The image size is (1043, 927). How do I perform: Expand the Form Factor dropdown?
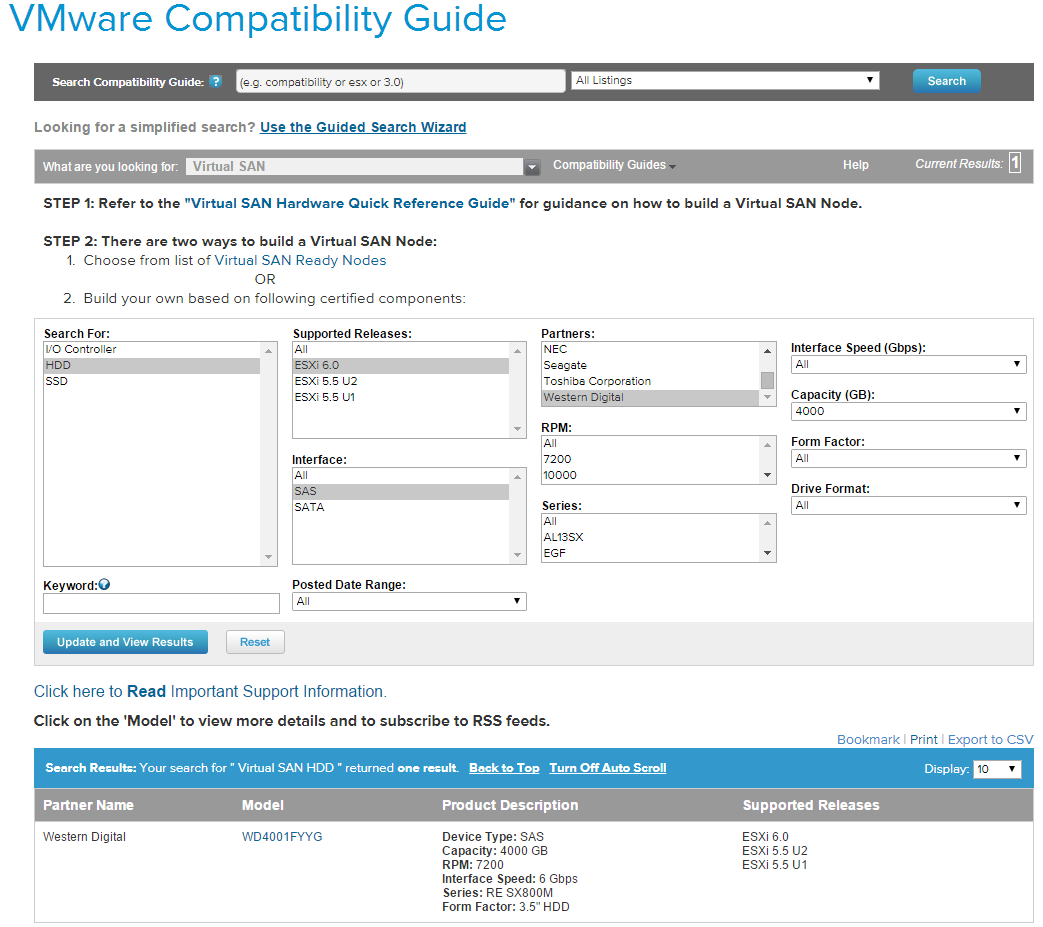tap(908, 458)
